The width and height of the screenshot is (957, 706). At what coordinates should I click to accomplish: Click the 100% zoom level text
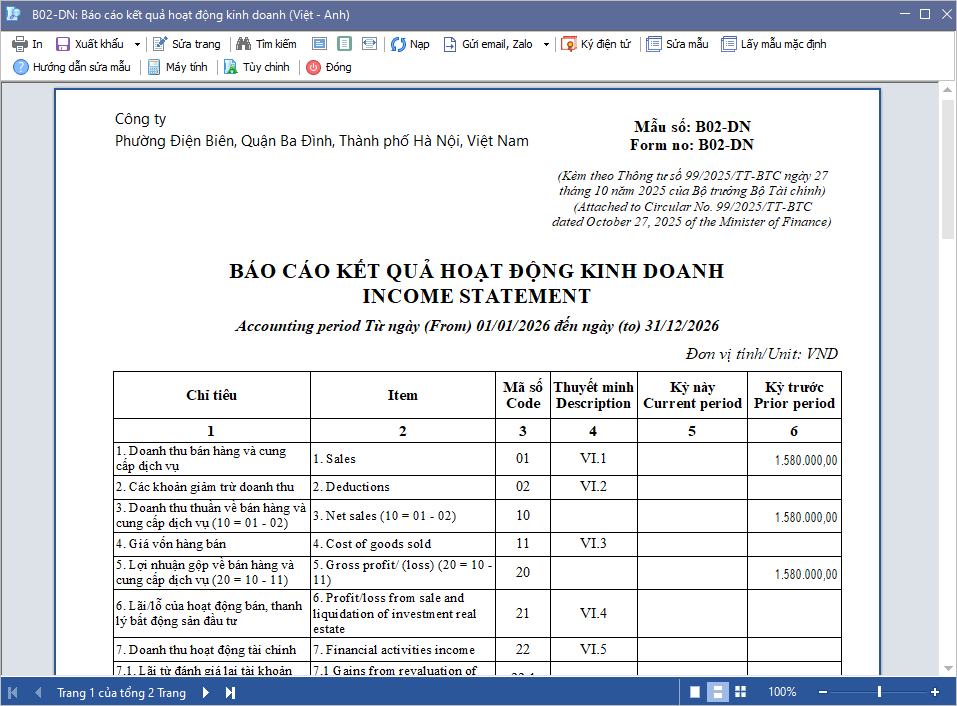coord(782,692)
